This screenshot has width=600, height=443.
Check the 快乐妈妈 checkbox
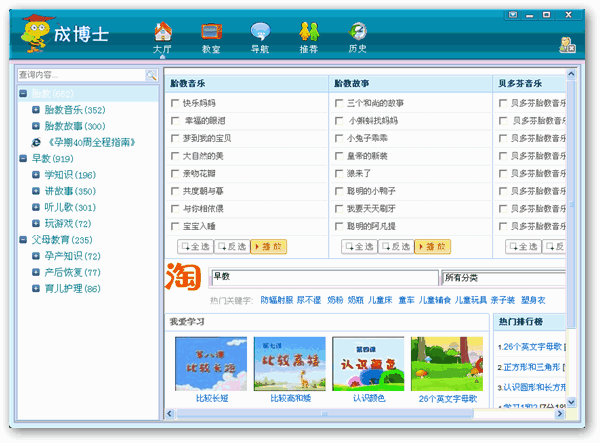coord(175,103)
